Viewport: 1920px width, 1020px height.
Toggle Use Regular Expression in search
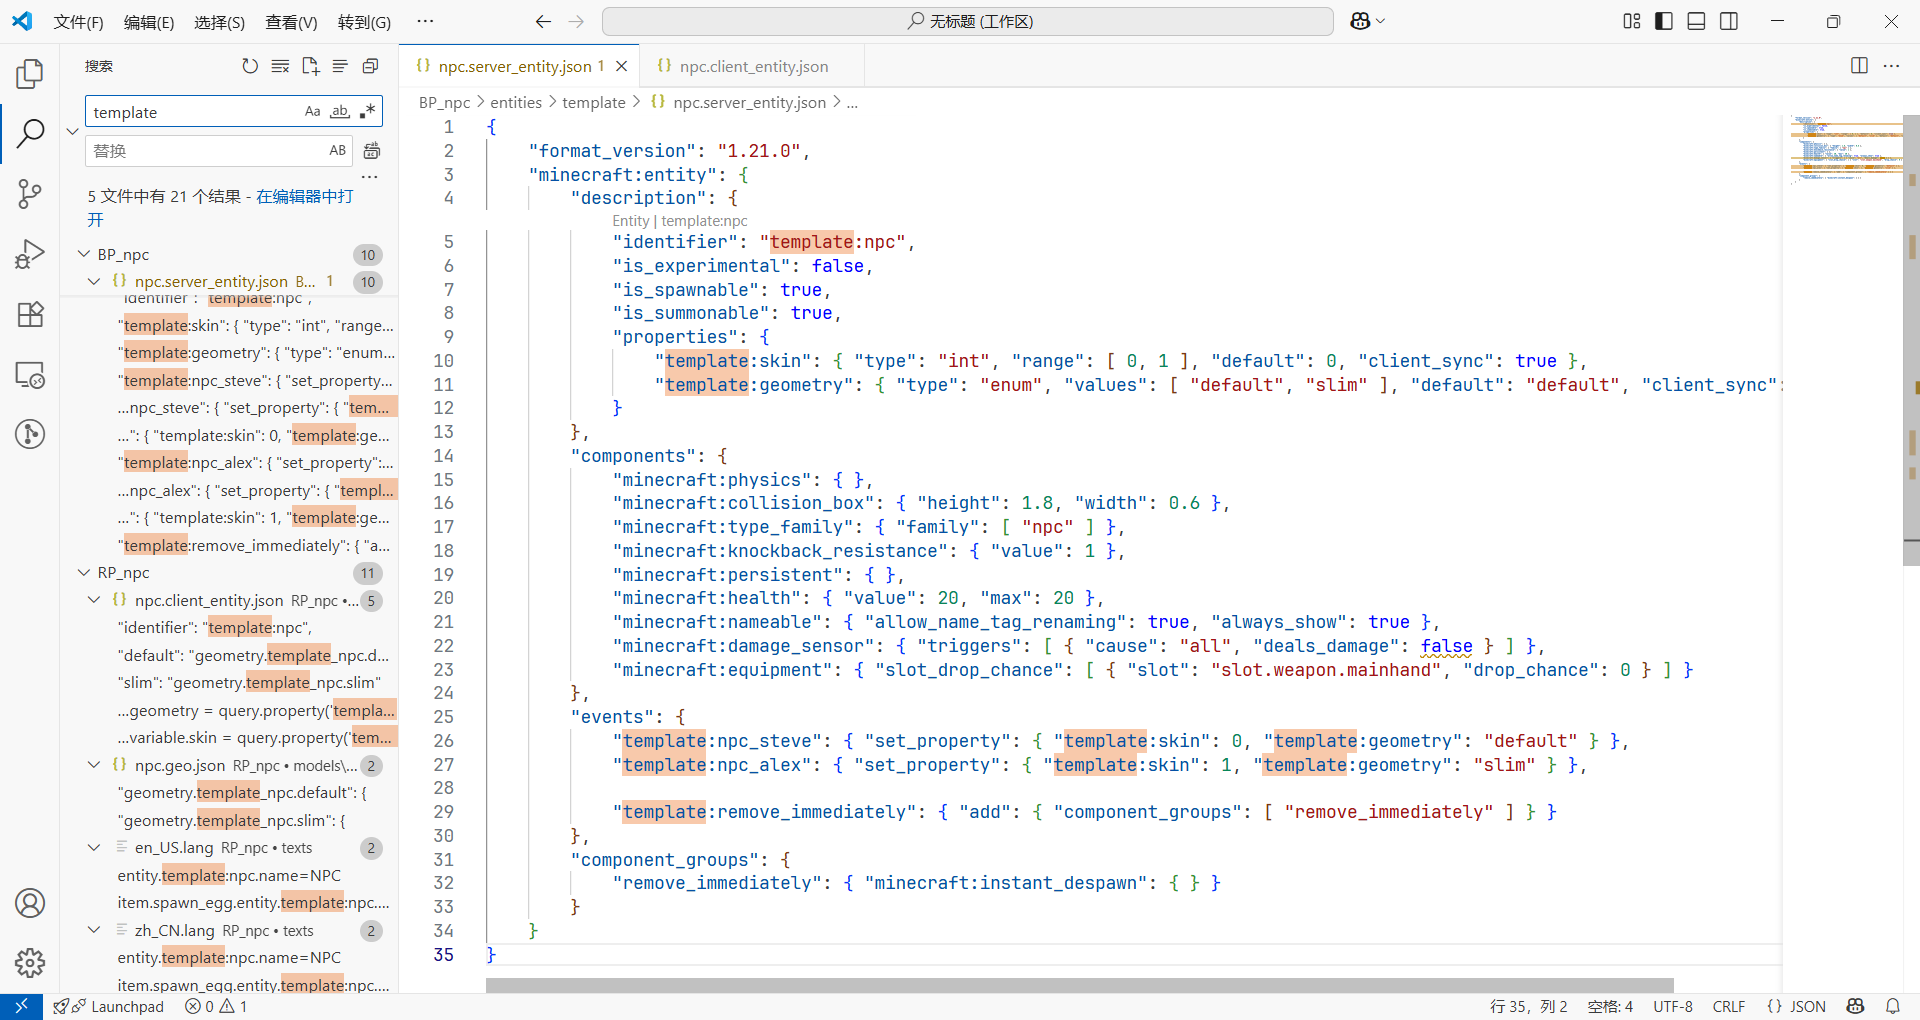point(367,111)
